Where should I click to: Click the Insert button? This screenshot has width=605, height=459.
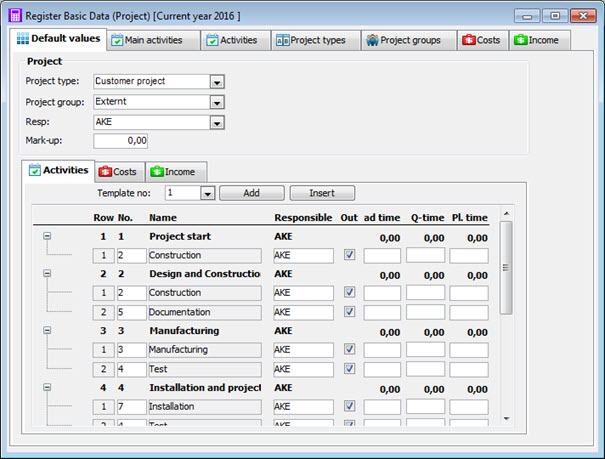322,193
